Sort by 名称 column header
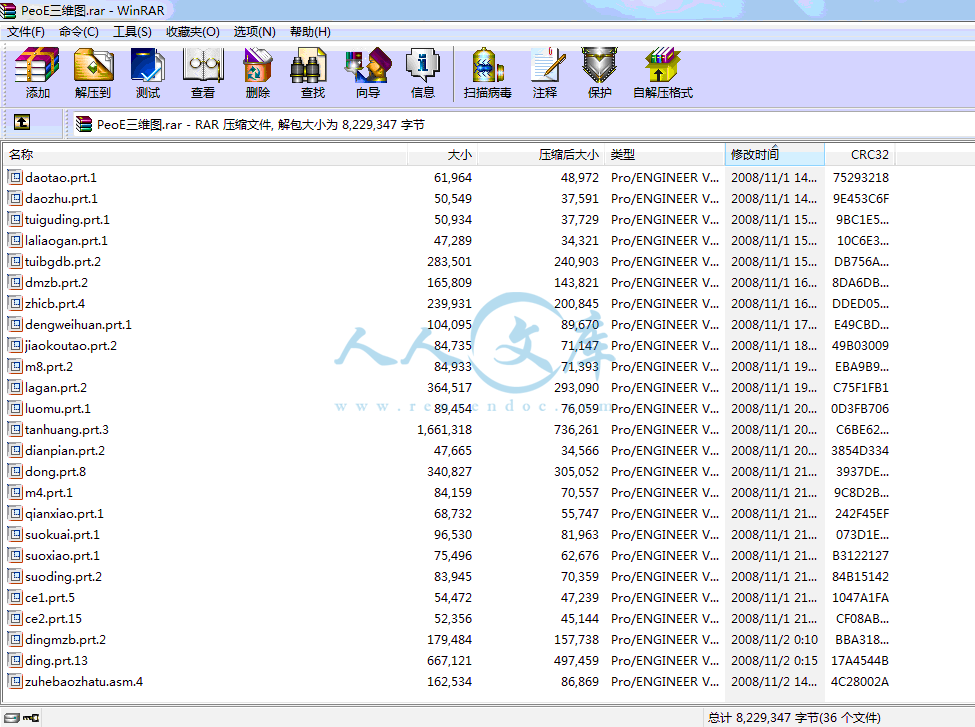 [x=205, y=154]
